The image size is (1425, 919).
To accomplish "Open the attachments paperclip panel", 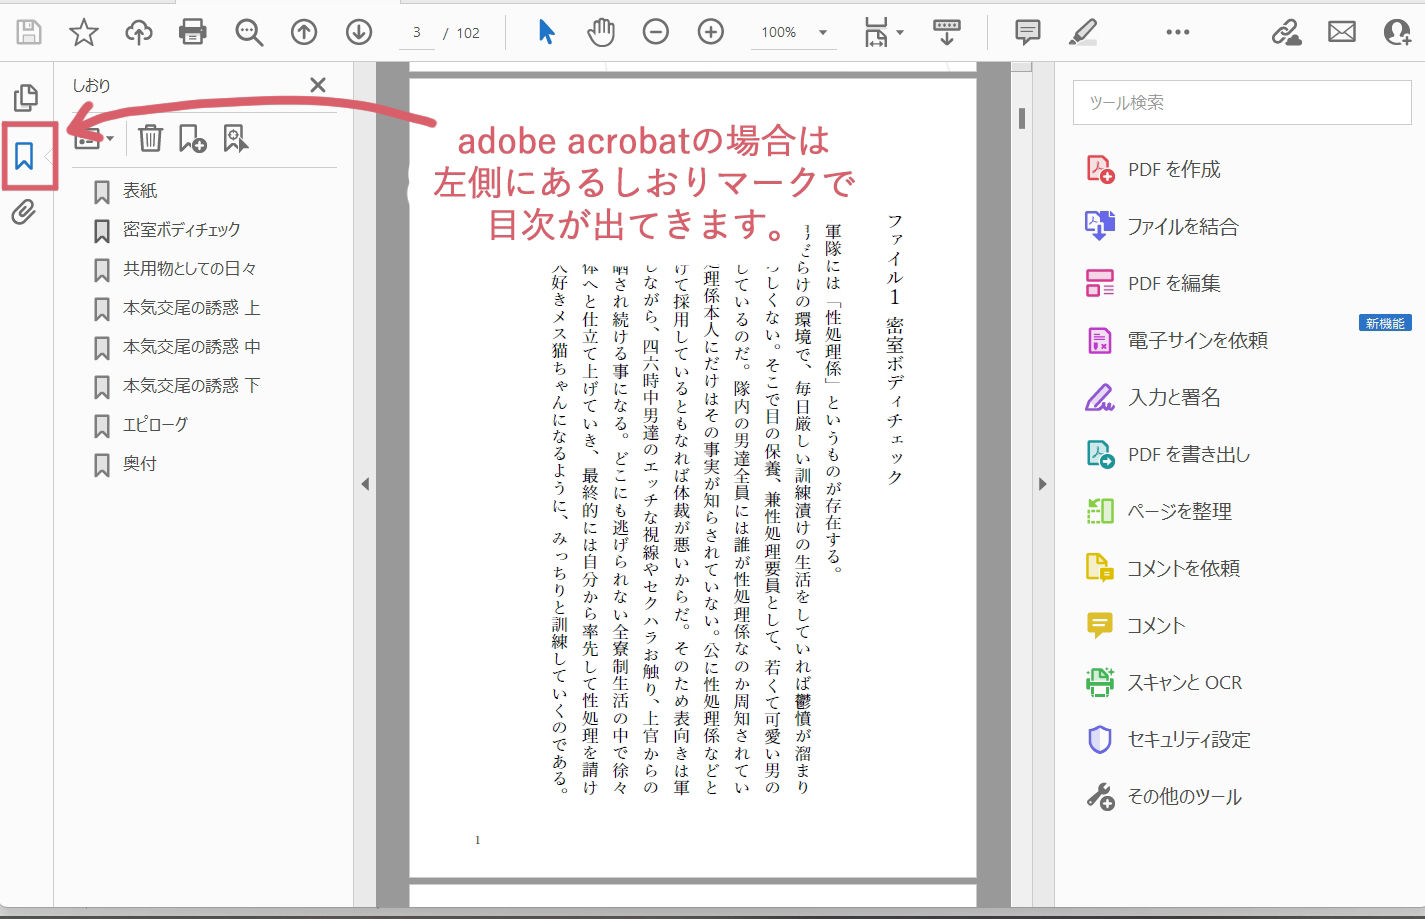I will [24, 212].
